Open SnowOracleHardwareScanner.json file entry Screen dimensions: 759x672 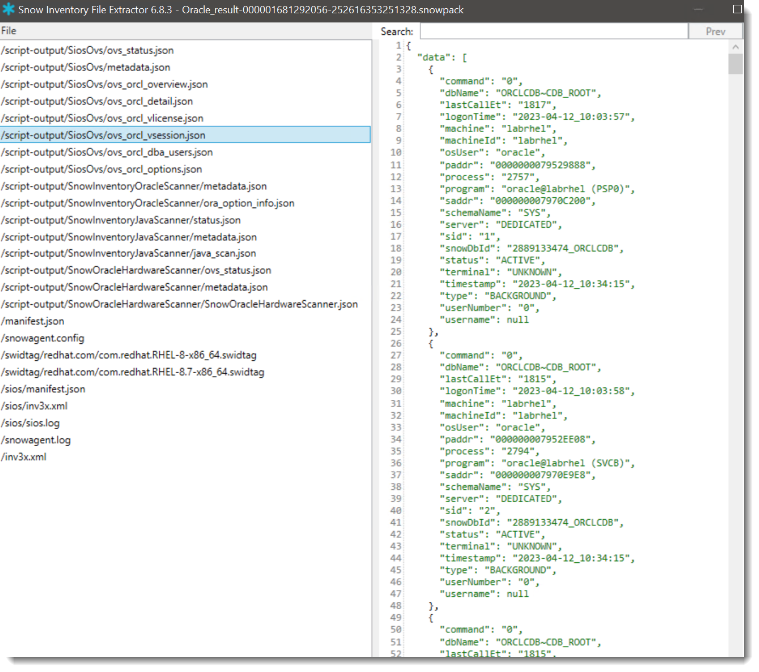180,304
